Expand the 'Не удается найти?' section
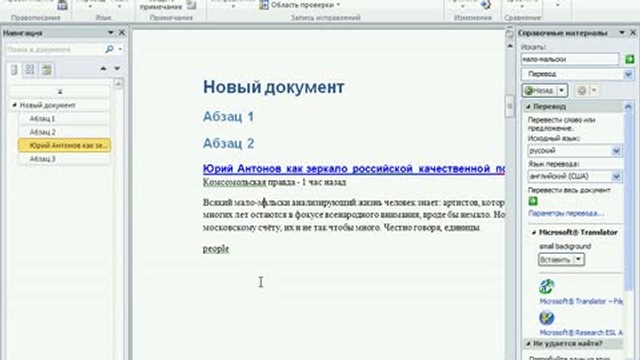 point(528,344)
